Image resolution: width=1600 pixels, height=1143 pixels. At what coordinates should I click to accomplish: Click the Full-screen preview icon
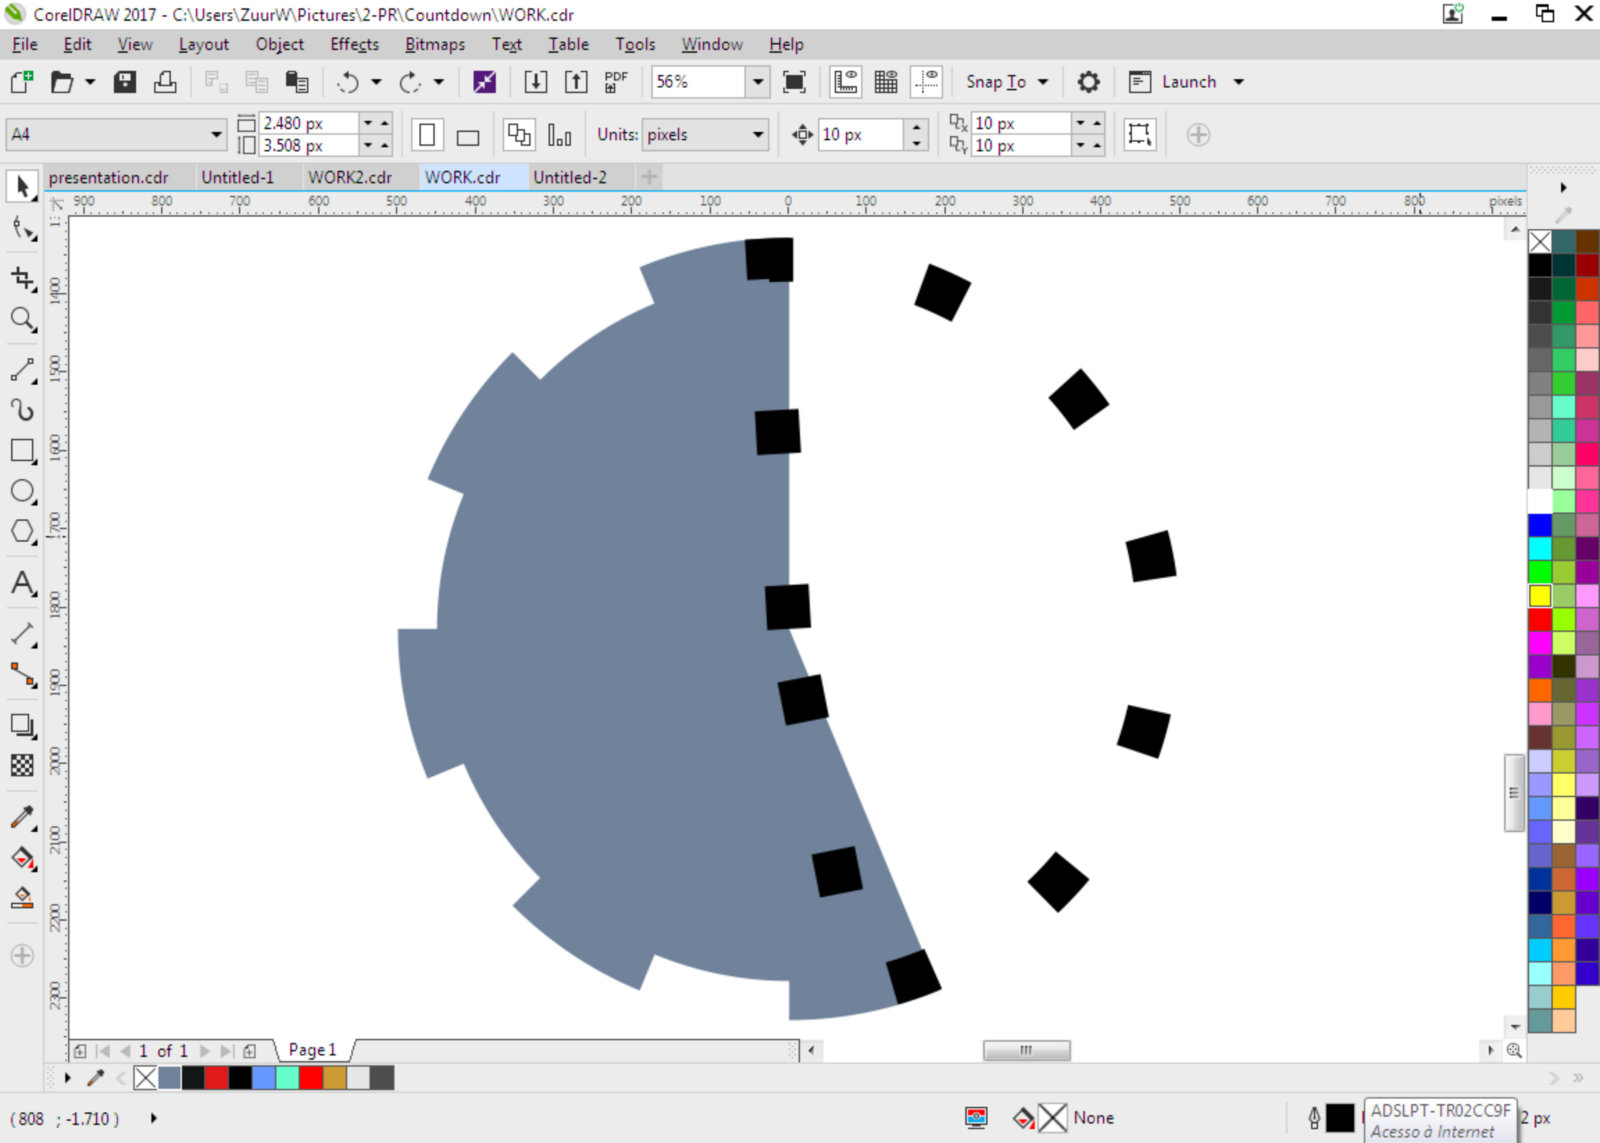click(x=795, y=82)
